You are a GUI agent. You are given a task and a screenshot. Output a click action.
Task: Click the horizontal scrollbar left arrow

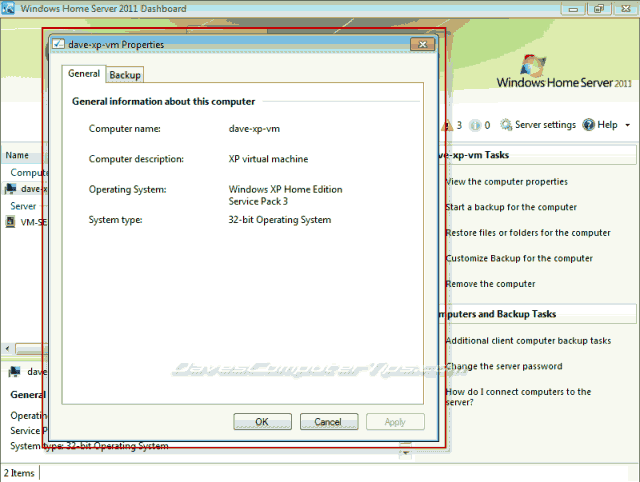[x=8, y=349]
